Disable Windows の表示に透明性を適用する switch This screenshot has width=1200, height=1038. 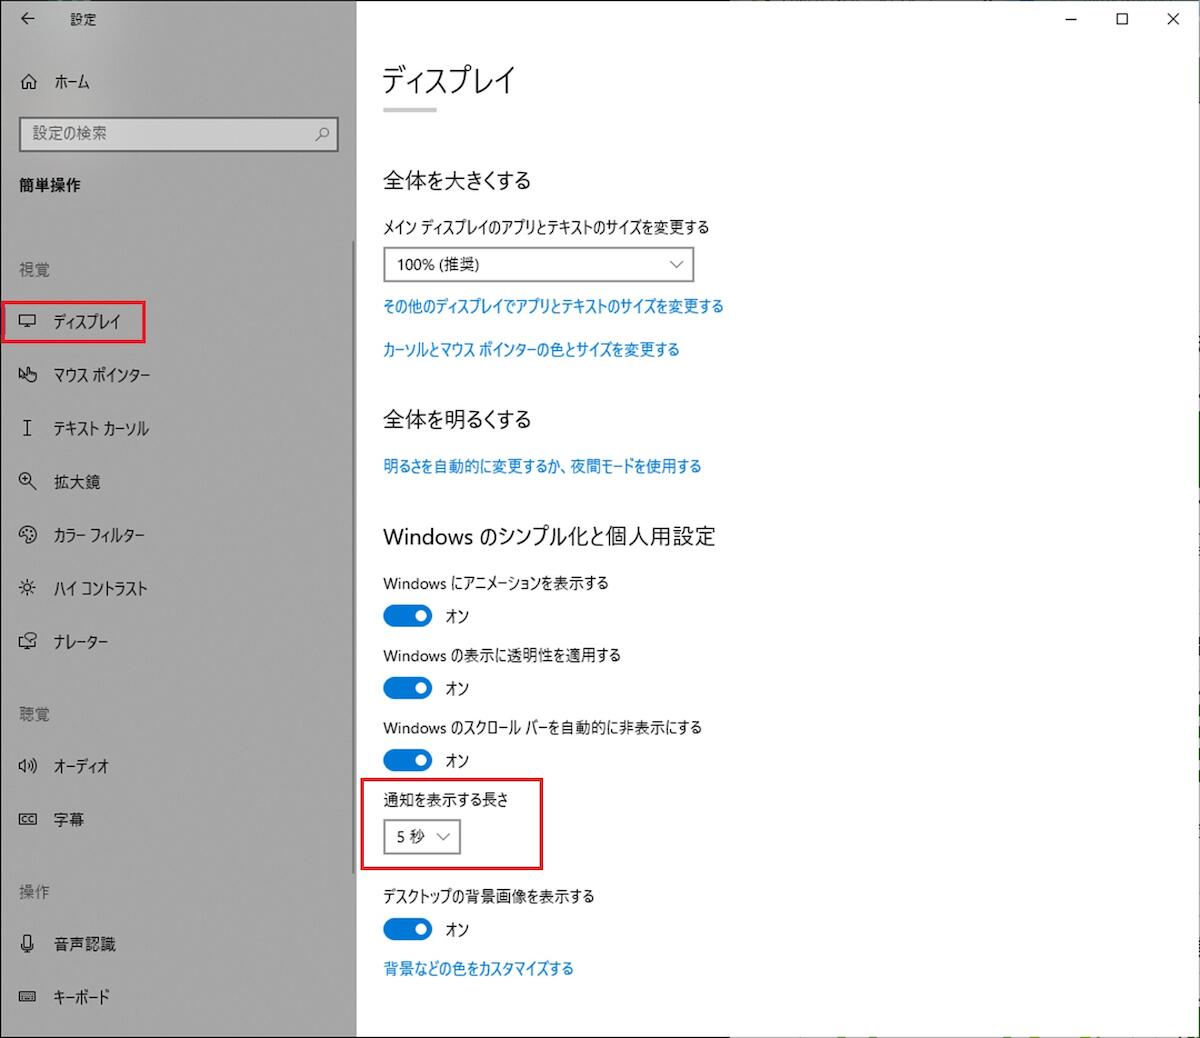pyautogui.click(x=408, y=688)
